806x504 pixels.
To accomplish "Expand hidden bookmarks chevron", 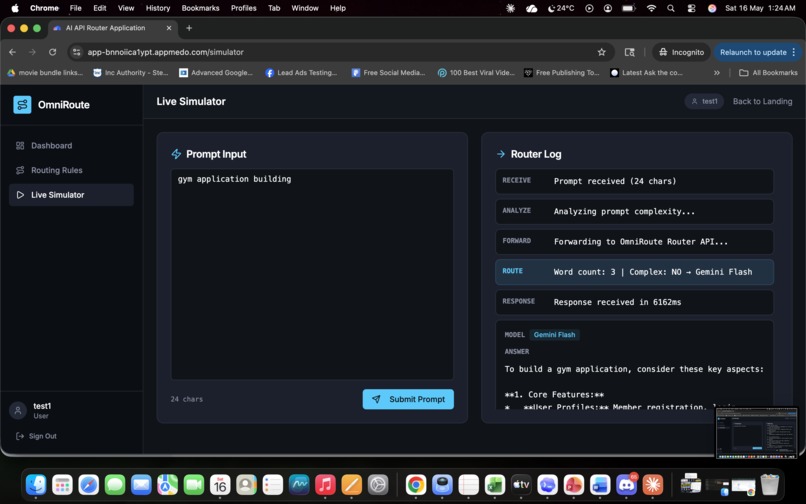I will [x=717, y=73].
